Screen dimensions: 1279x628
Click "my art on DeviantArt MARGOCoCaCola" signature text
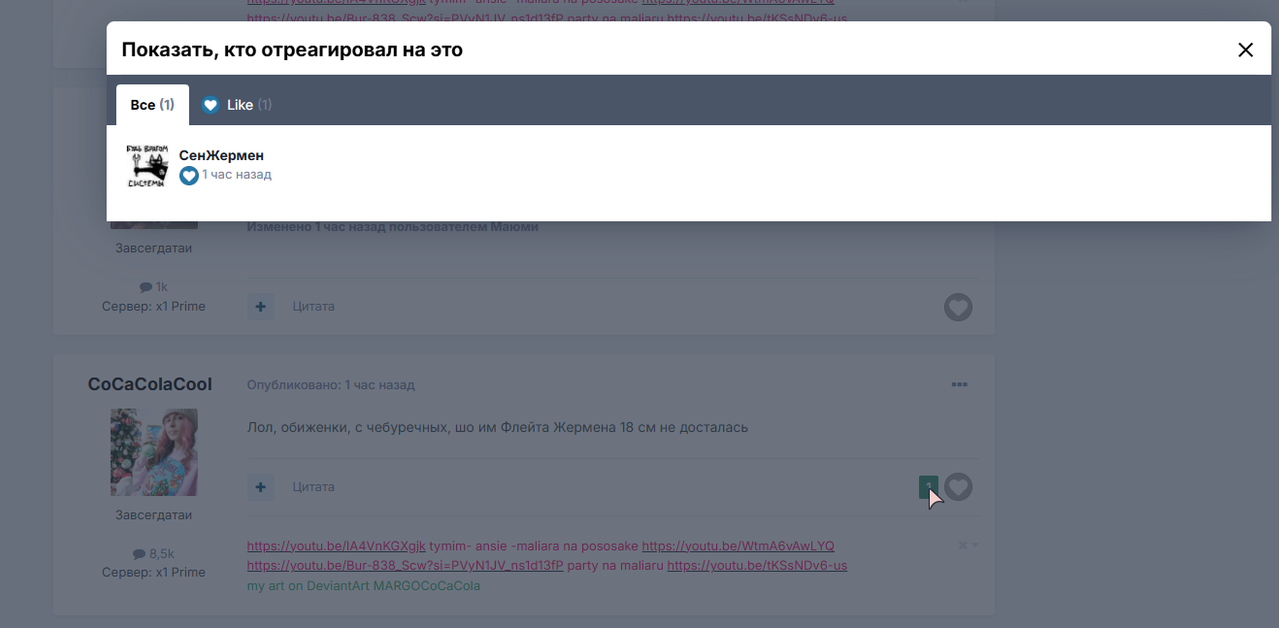point(364,585)
